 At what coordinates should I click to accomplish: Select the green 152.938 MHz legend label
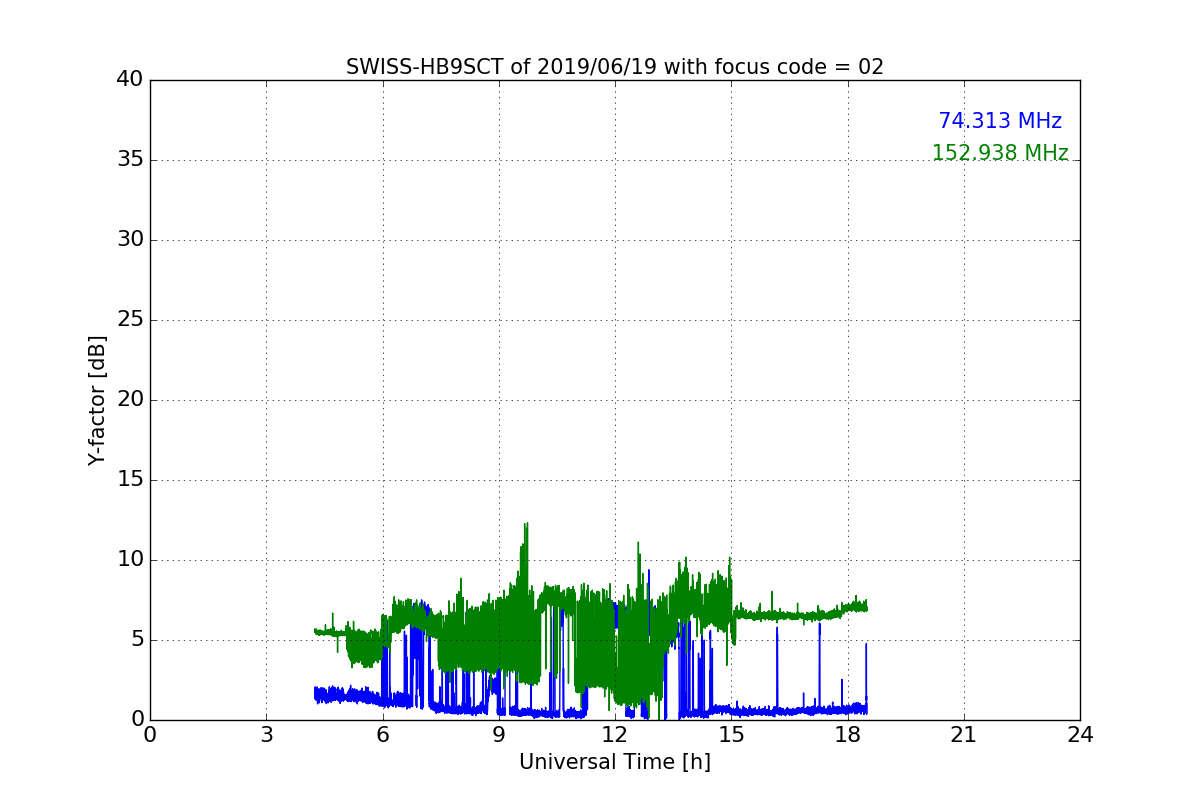1000,153
